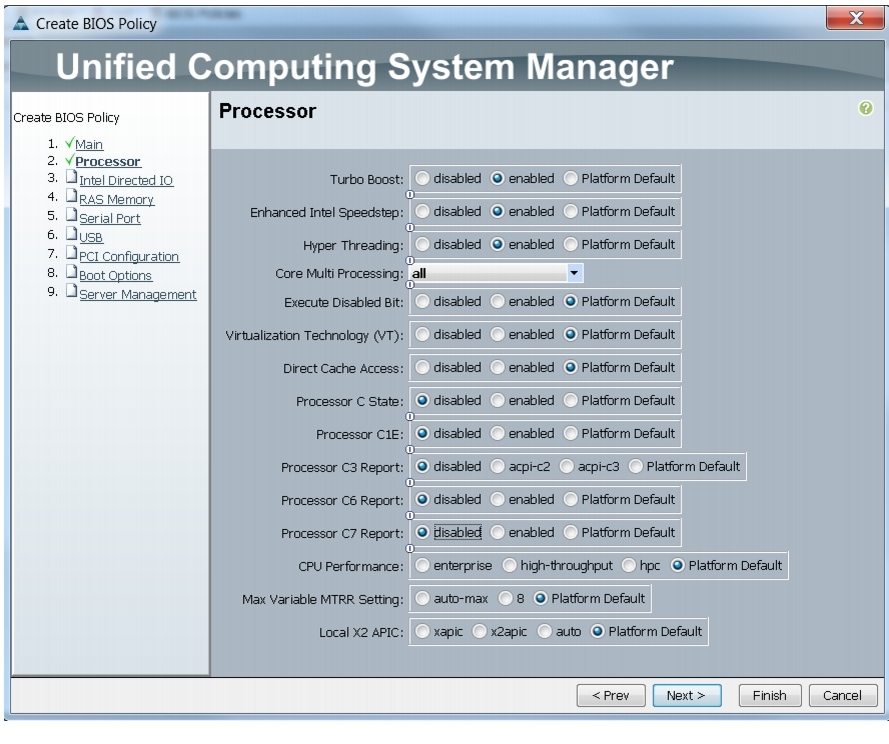Disable Direct Cache Access

pos(422,367)
